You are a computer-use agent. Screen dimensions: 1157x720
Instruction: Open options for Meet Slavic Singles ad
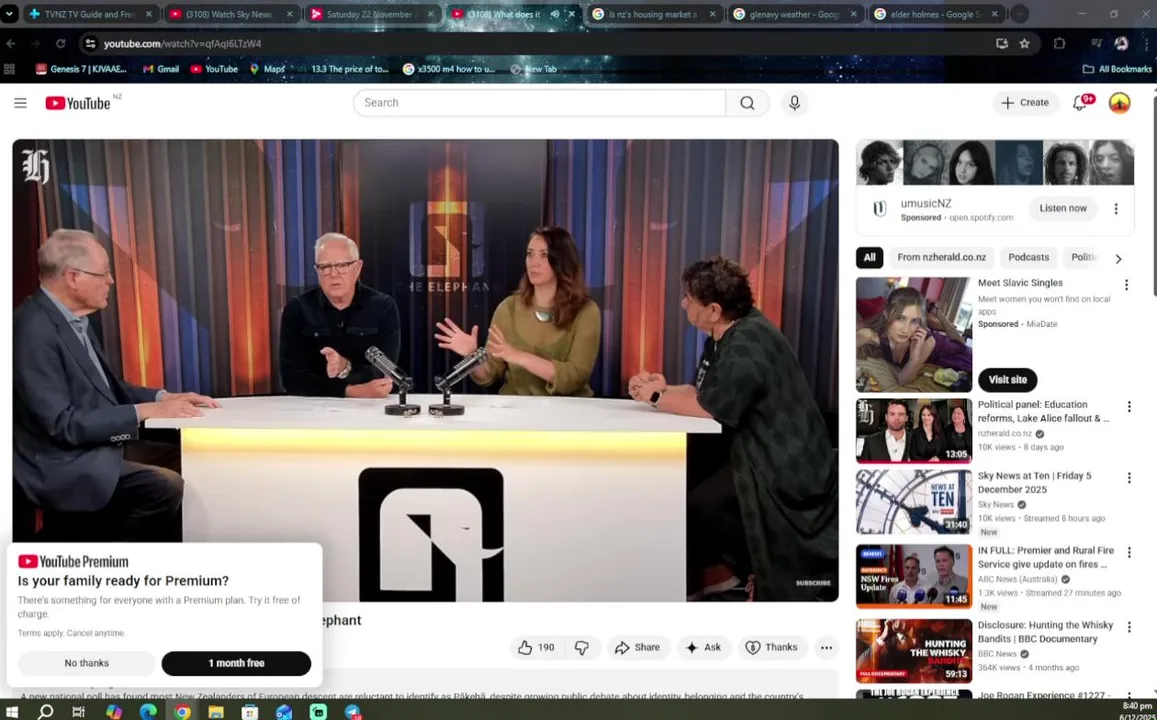(1126, 285)
